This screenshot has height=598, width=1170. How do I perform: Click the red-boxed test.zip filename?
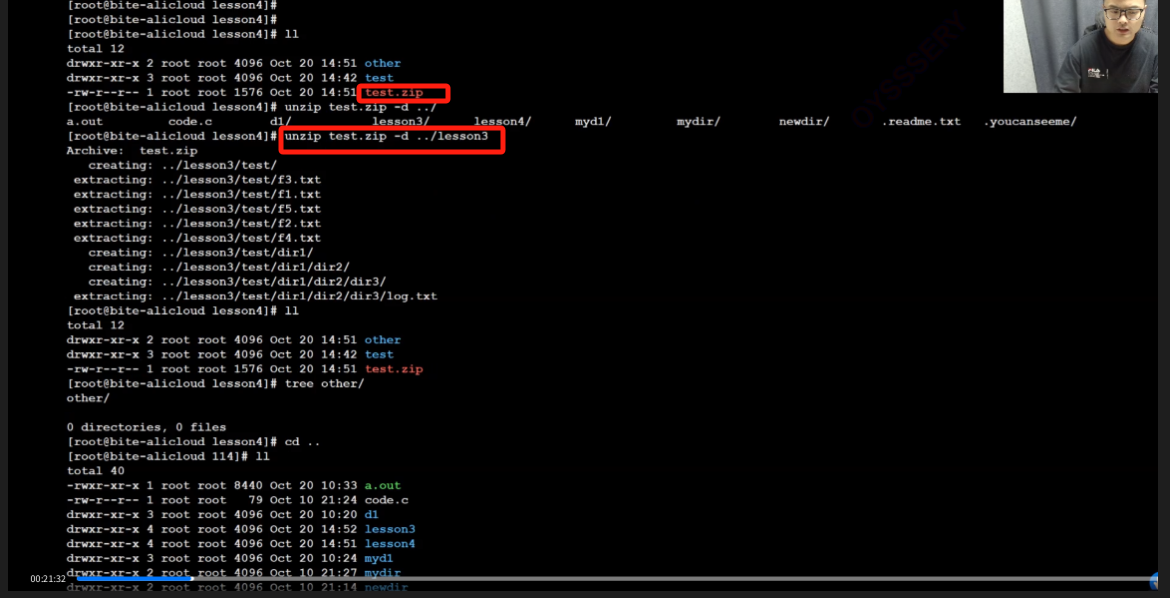click(394, 92)
